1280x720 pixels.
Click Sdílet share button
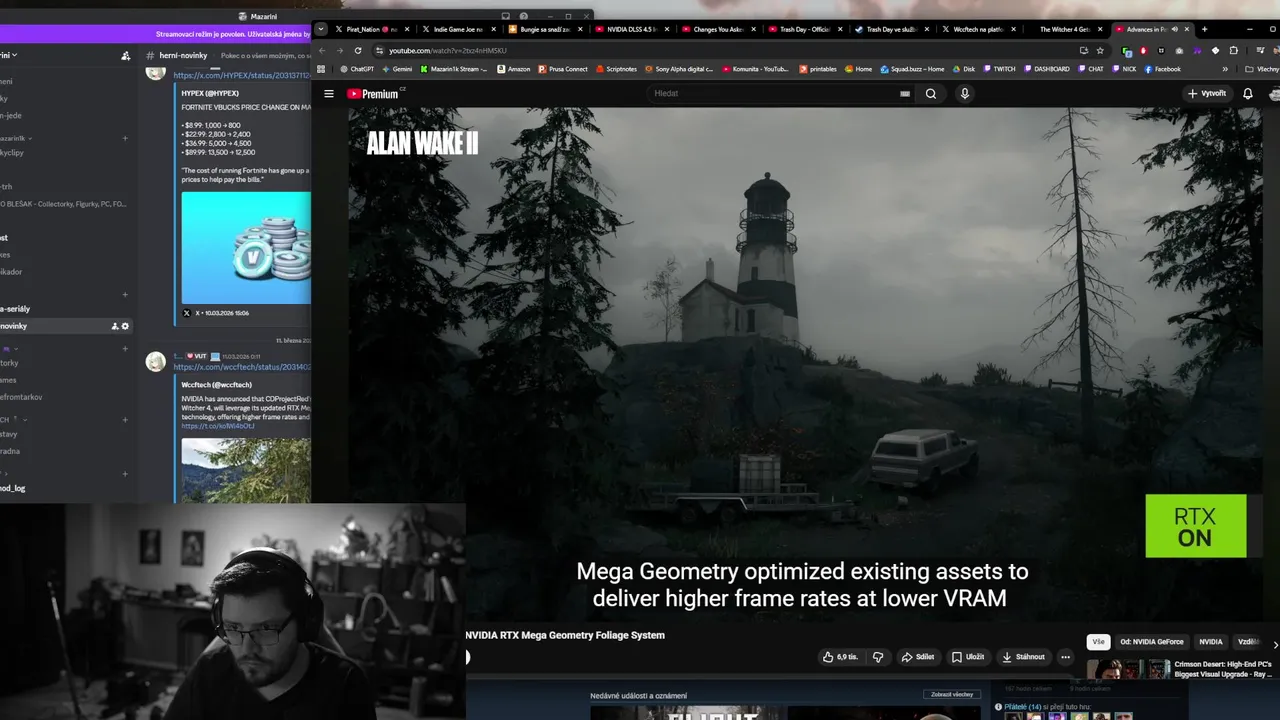[x=918, y=657]
